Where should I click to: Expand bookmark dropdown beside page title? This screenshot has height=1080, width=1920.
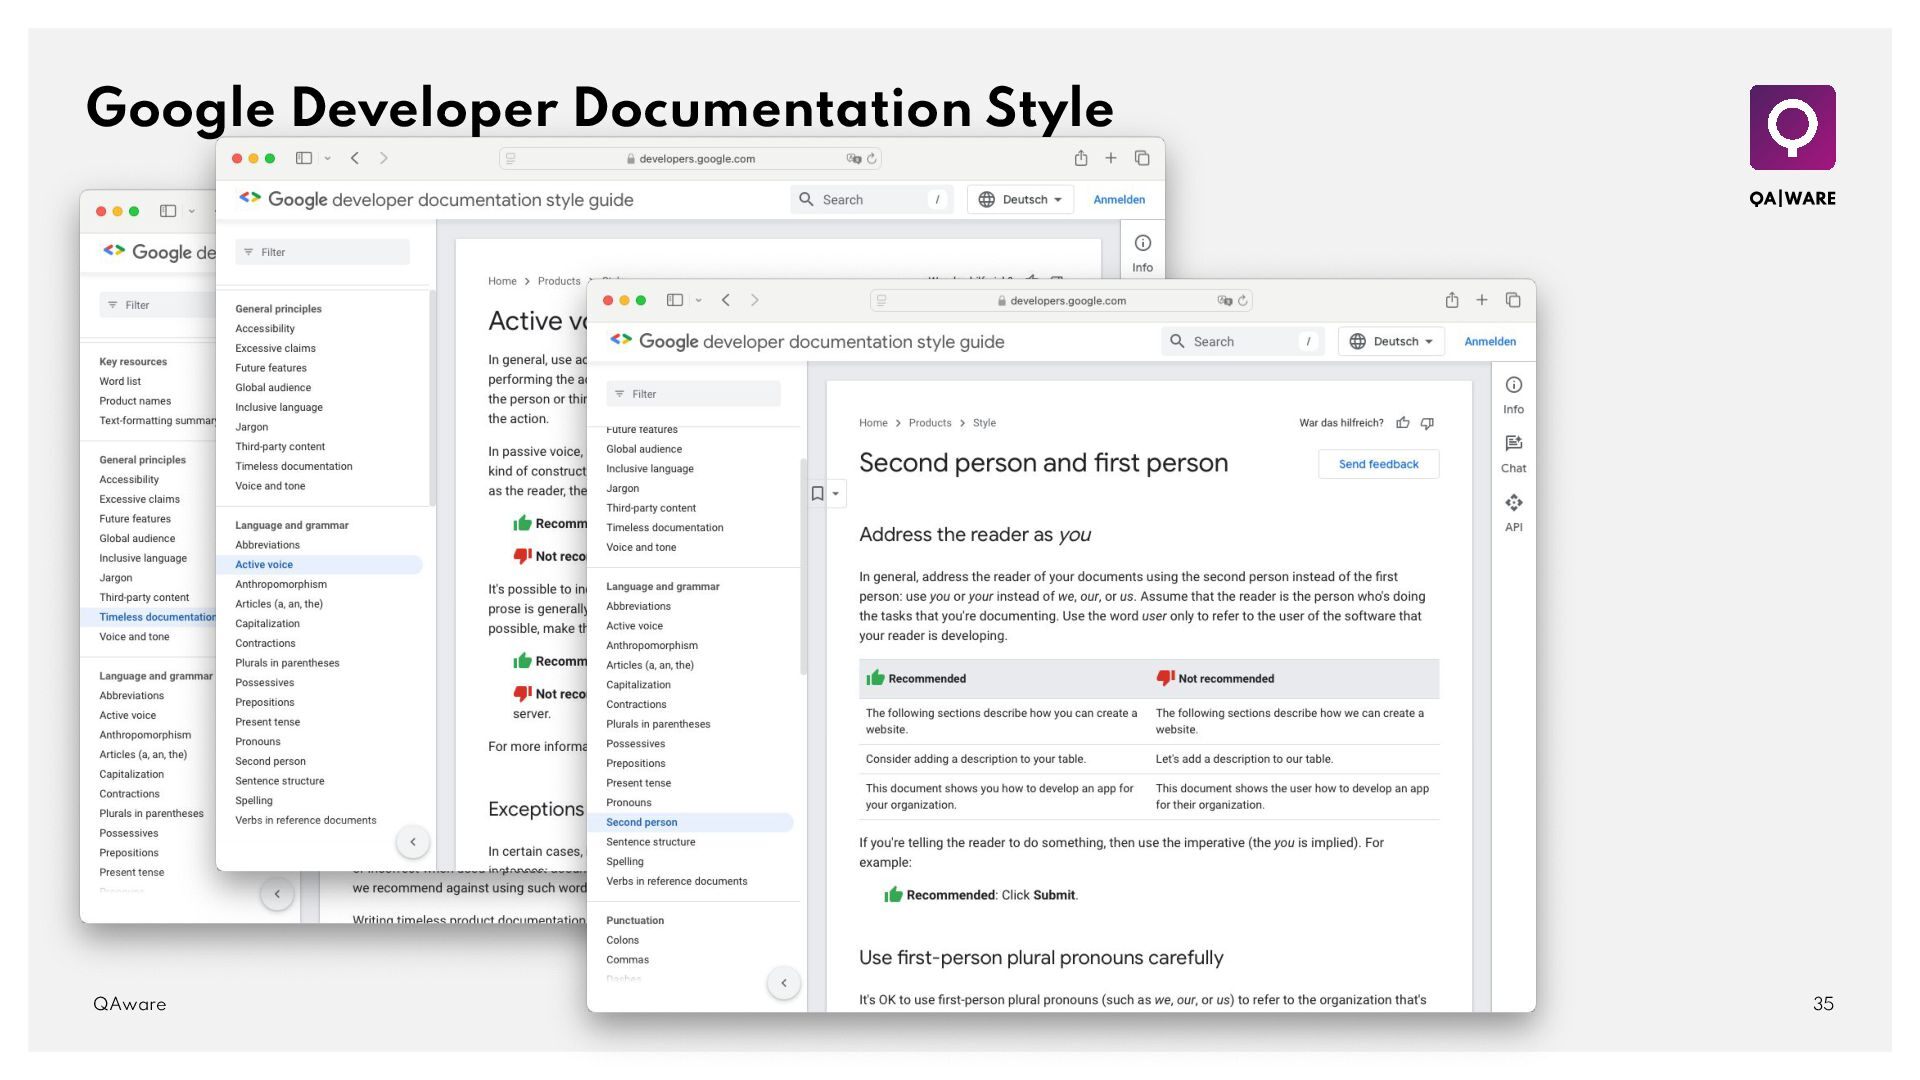836,494
